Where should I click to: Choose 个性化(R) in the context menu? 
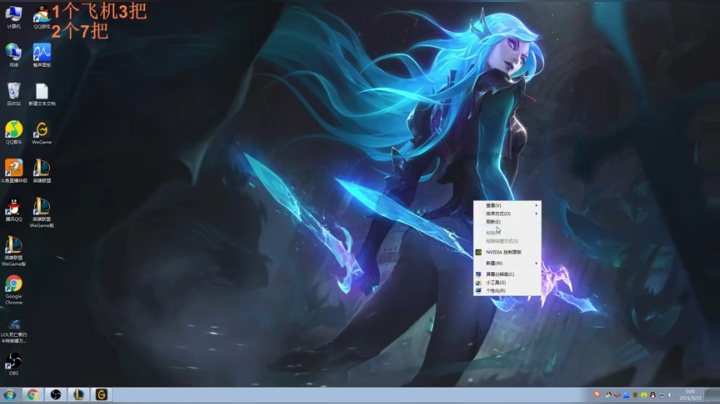507,291
